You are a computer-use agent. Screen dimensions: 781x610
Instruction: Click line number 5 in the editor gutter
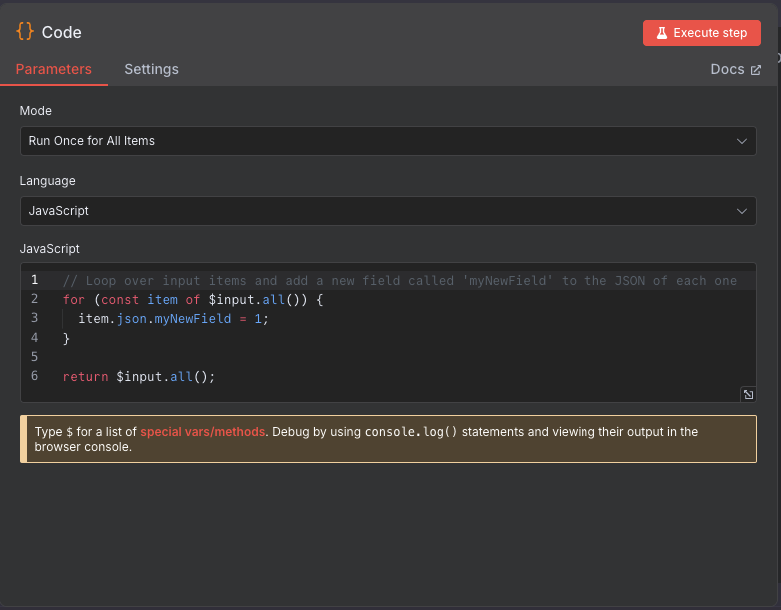point(34,357)
